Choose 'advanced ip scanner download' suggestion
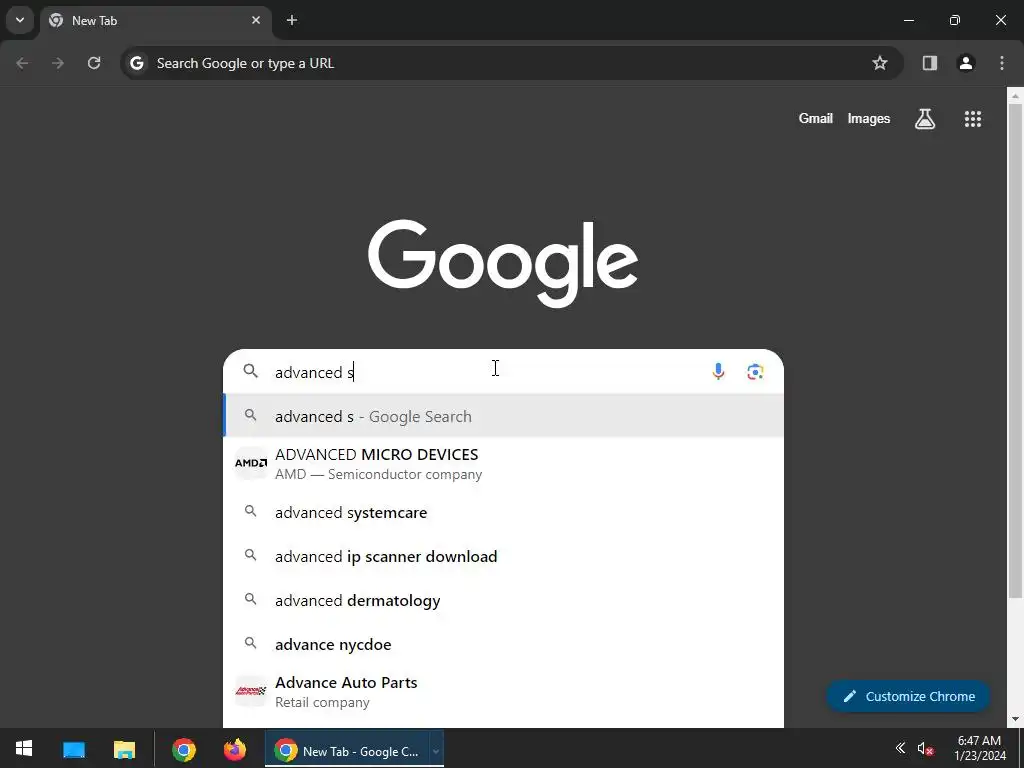The height and width of the screenshot is (768, 1024). tap(504, 556)
